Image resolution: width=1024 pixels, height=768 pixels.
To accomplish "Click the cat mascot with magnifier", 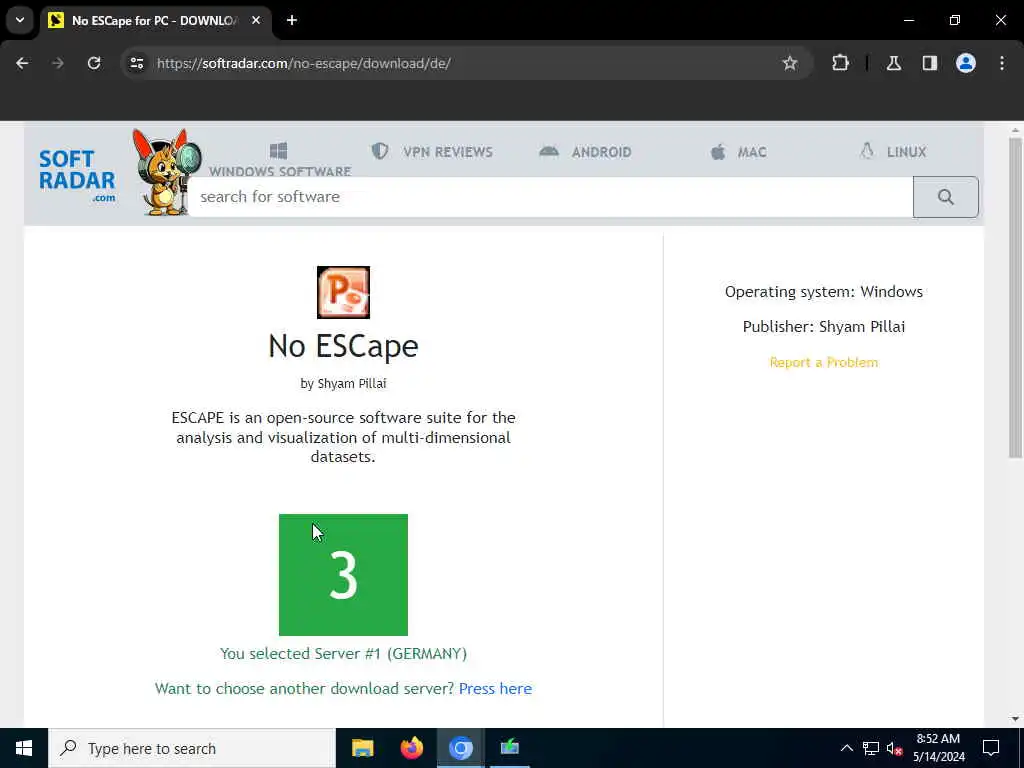I will (166, 172).
